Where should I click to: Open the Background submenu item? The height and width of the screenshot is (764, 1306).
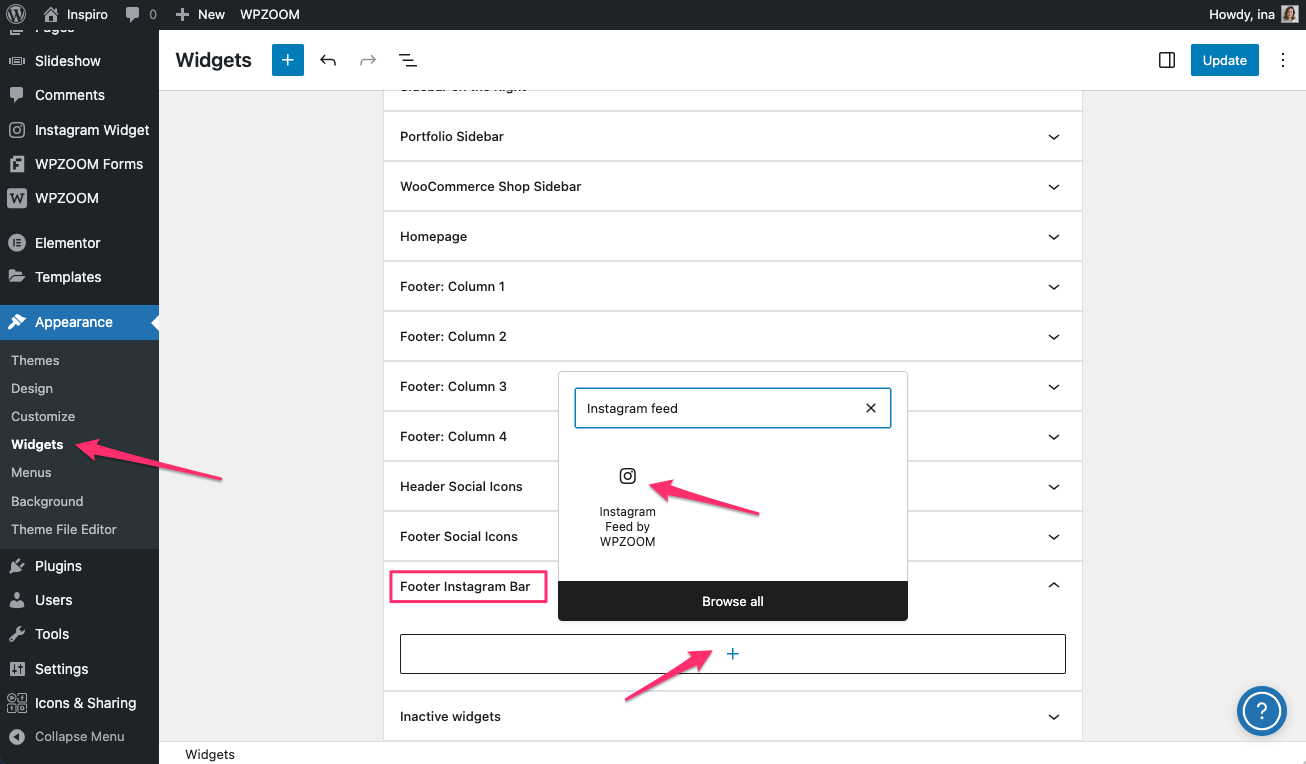point(47,501)
